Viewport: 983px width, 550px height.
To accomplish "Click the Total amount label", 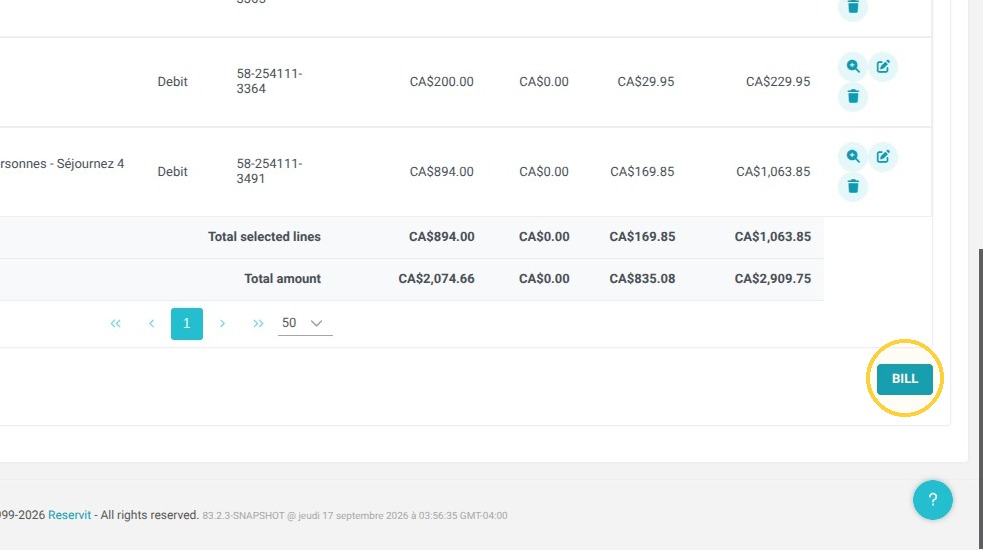I will tap(282, 278).
